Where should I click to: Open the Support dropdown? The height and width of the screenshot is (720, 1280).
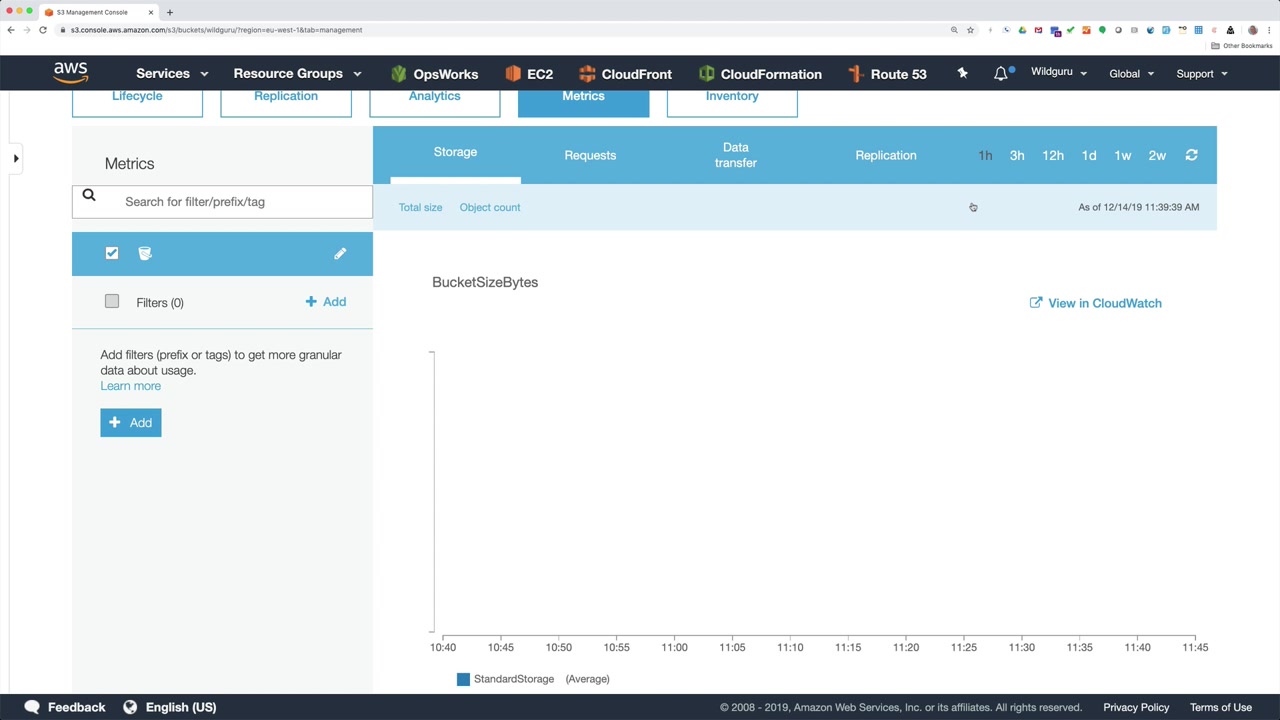pyautogui.click(x=1202, y=73)
